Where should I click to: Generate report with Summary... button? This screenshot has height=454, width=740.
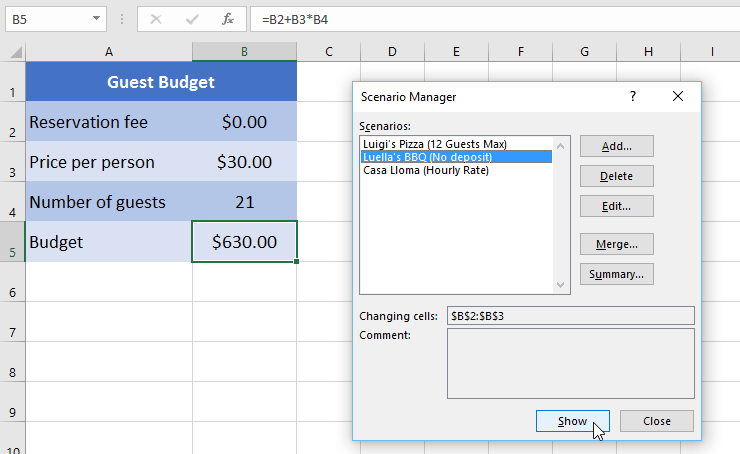coord(616,274)
